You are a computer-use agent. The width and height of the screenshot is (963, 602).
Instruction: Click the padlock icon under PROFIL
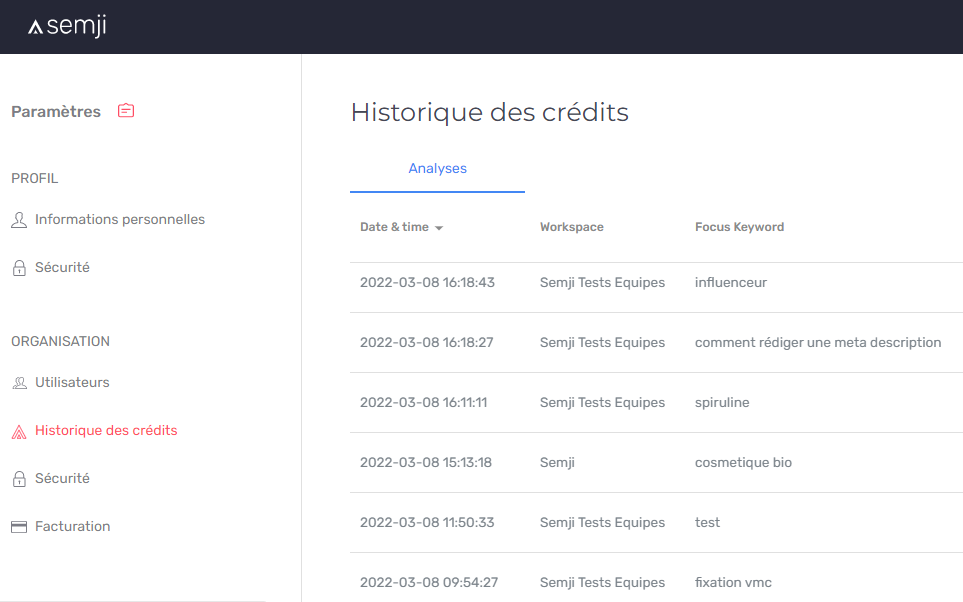click(x=19, y=268)
